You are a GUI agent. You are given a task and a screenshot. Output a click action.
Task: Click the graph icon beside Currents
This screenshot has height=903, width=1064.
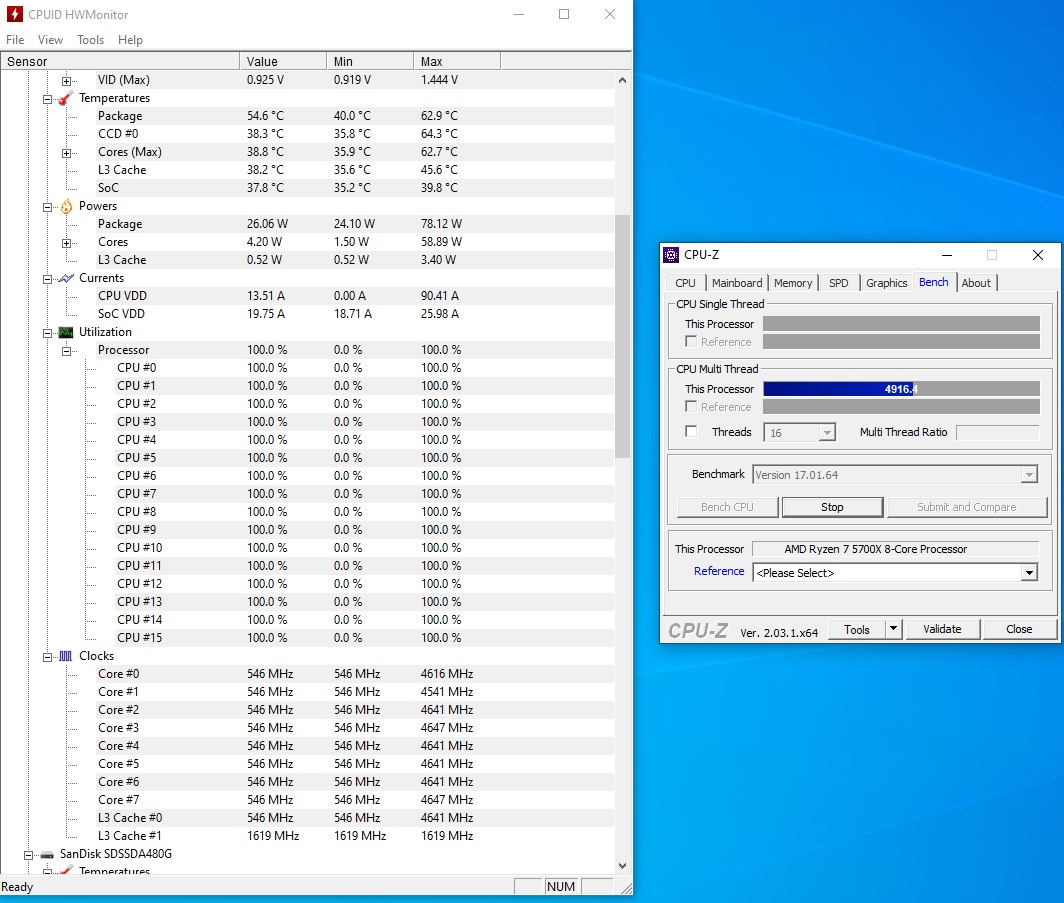(x=66, y=278)
